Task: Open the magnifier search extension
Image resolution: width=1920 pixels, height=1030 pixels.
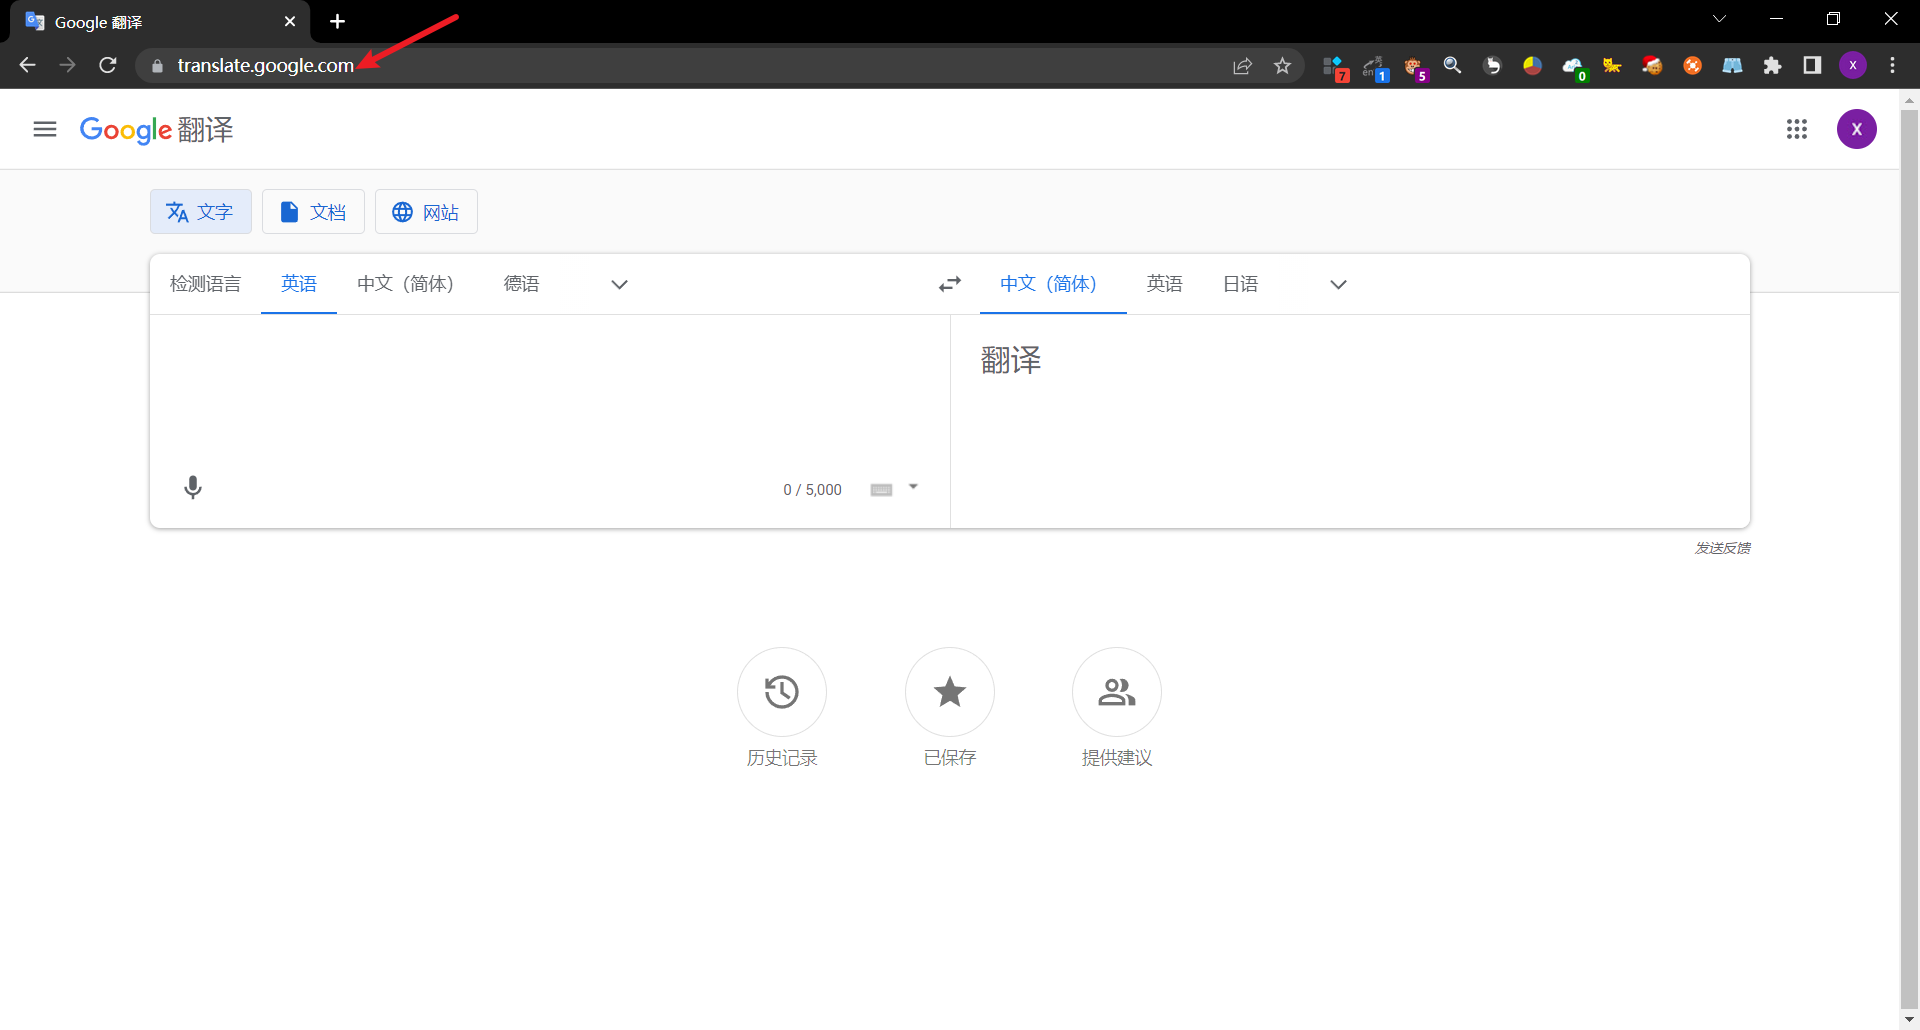Action: coord(1452,66)
